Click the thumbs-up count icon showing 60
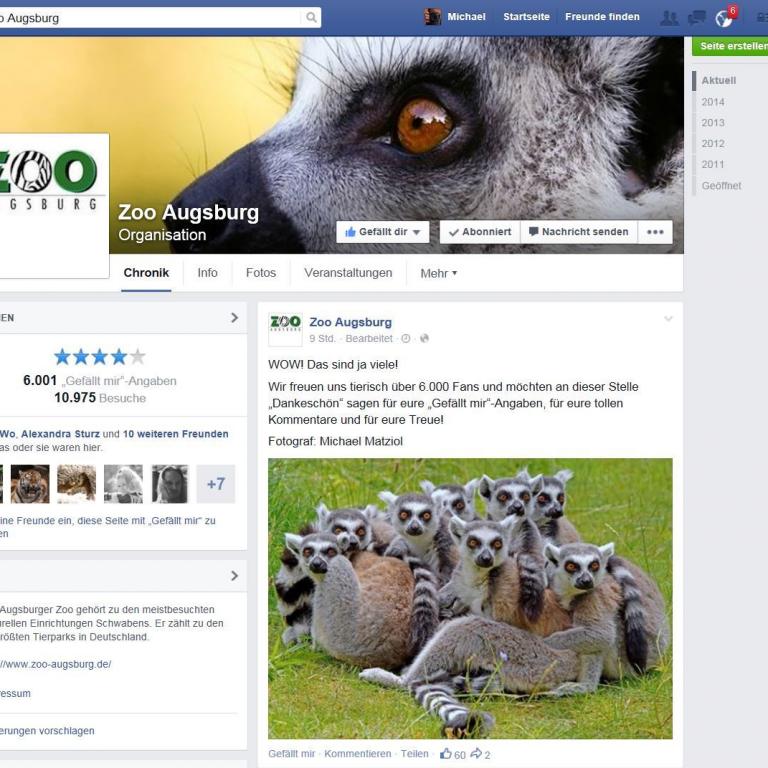Image resolution: width=768 pixels, height=768 pixels. (445, 754)
